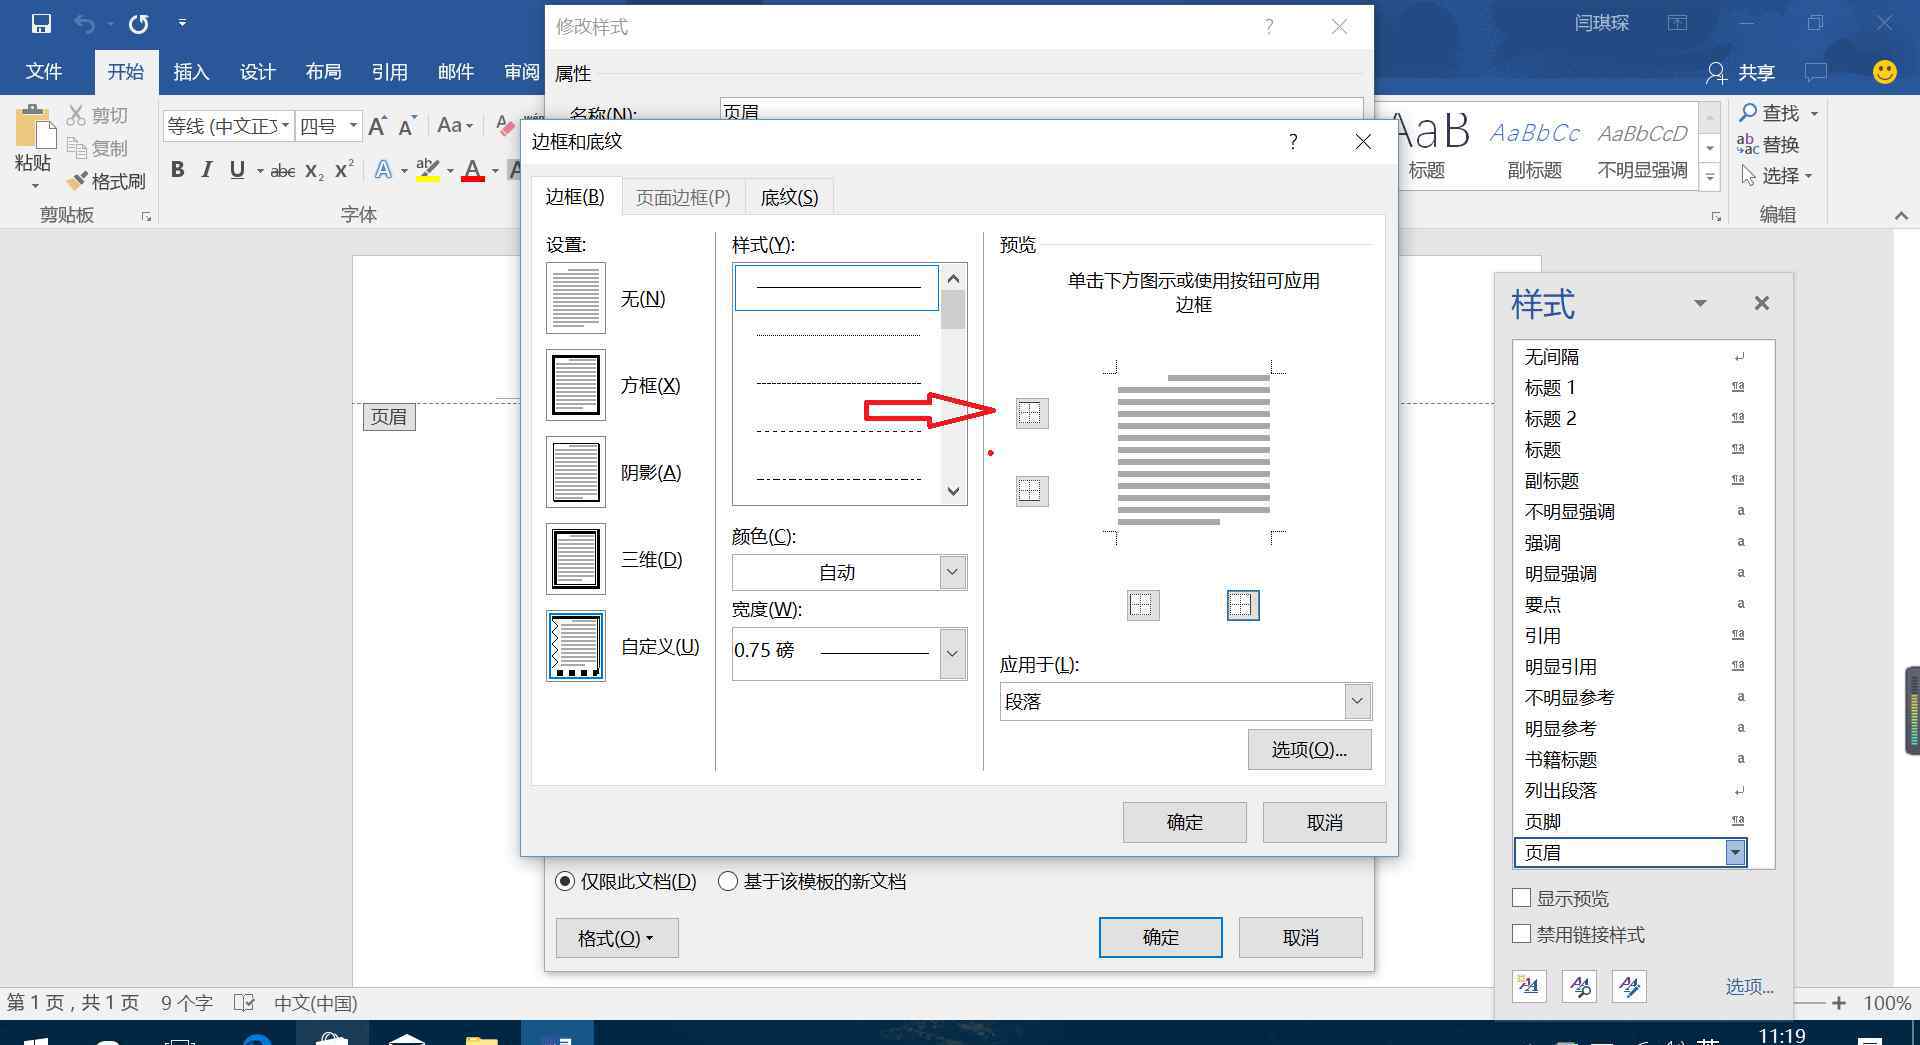This screenshot has height=1045, width=1920.
Task: Open the Format (格式) dropdown button
Action: (617, 938)
